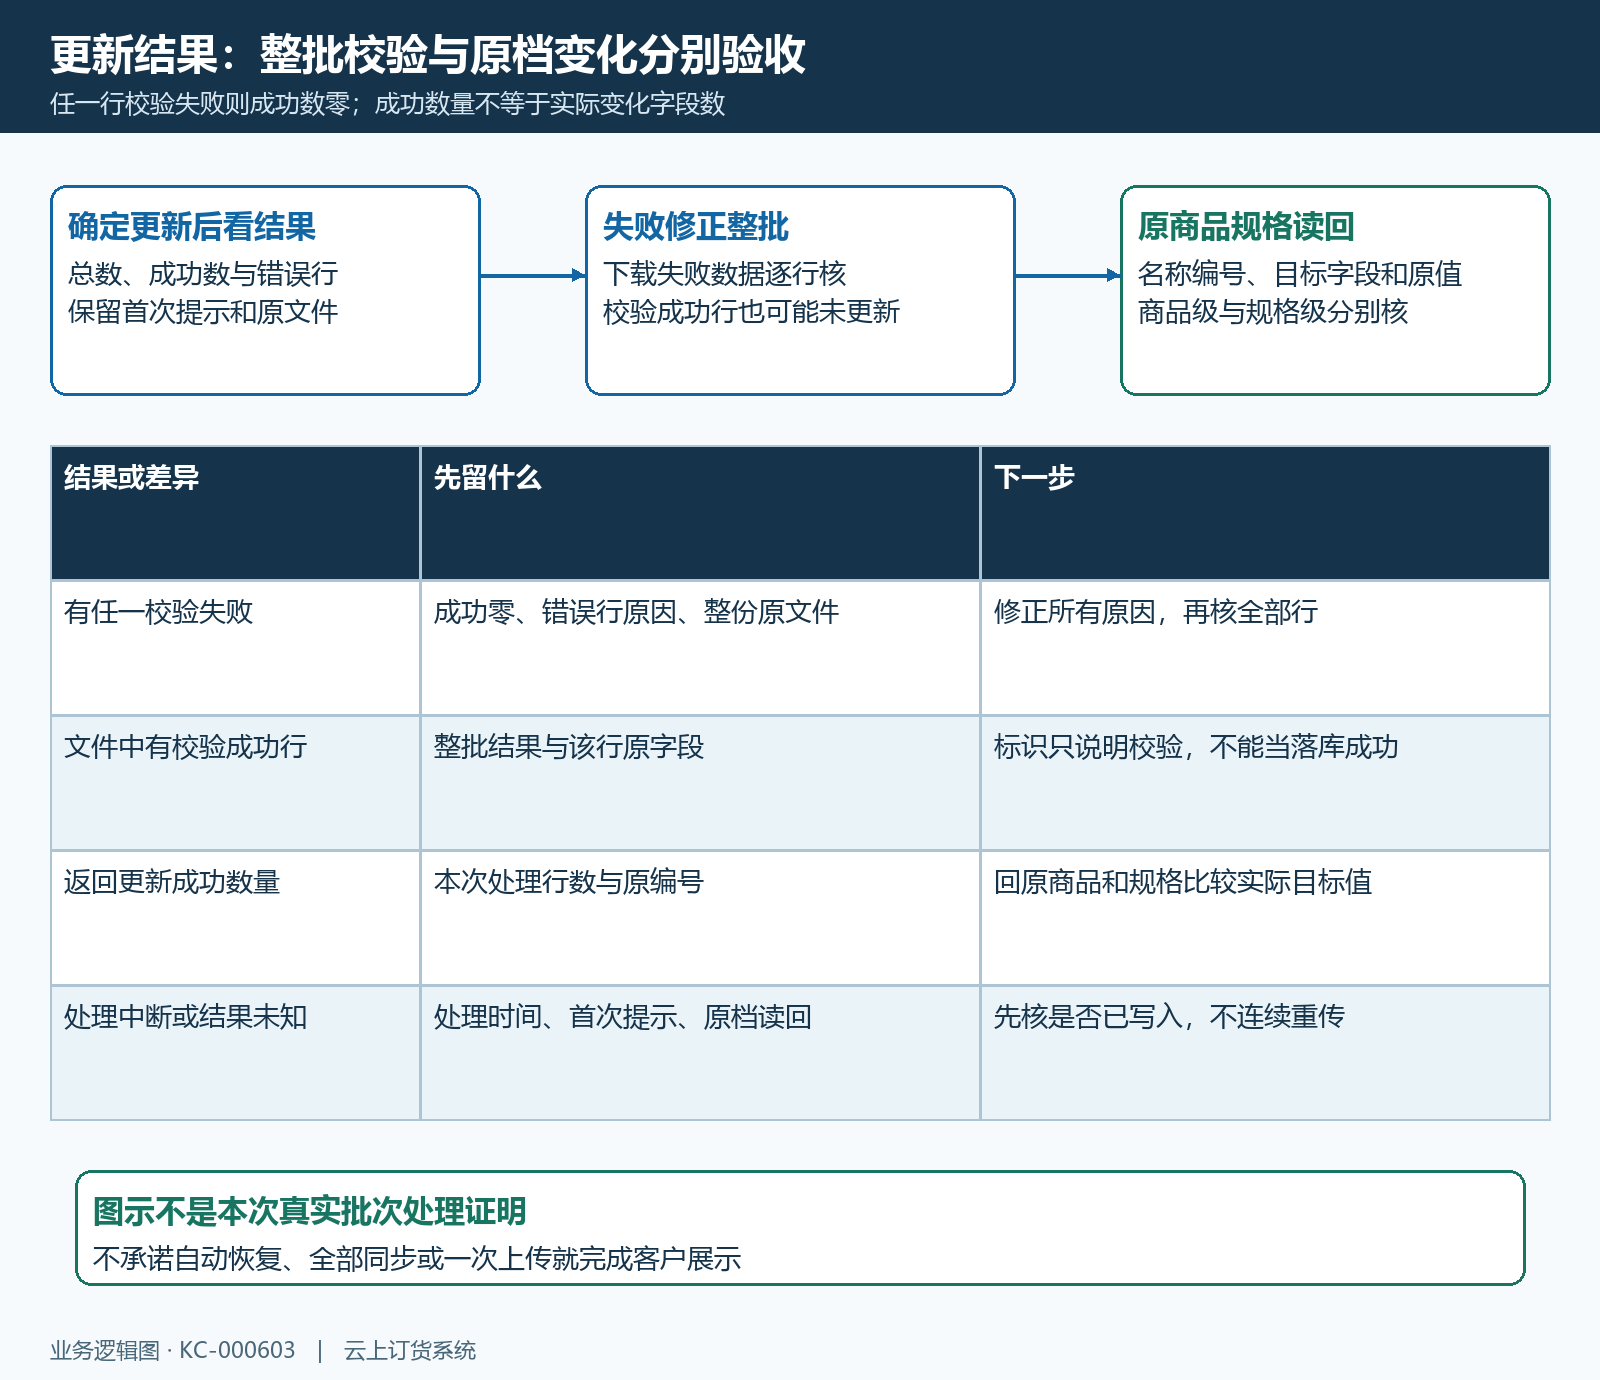The image size is (1600, 1380).
Task: Click the line 校验成功行也可能未更新
Action: (751, 312)
